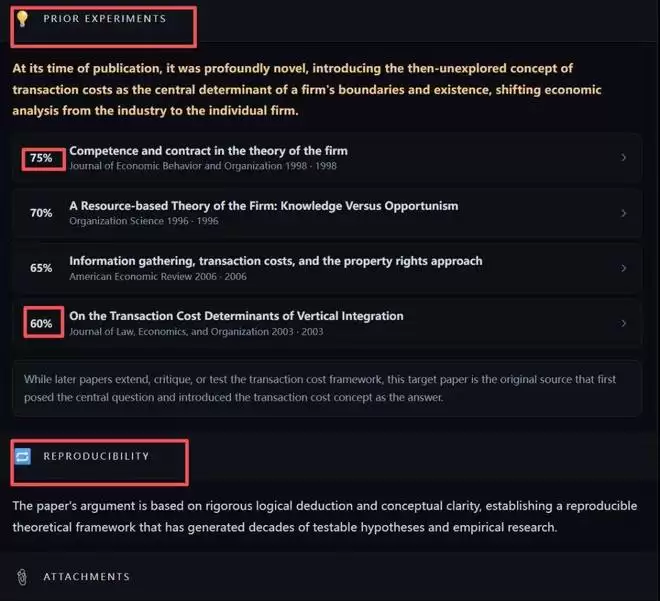Screen dimensions: 660x601
Task: Expand the Competence and contract row chevron
Action: (x=623, y=158)
